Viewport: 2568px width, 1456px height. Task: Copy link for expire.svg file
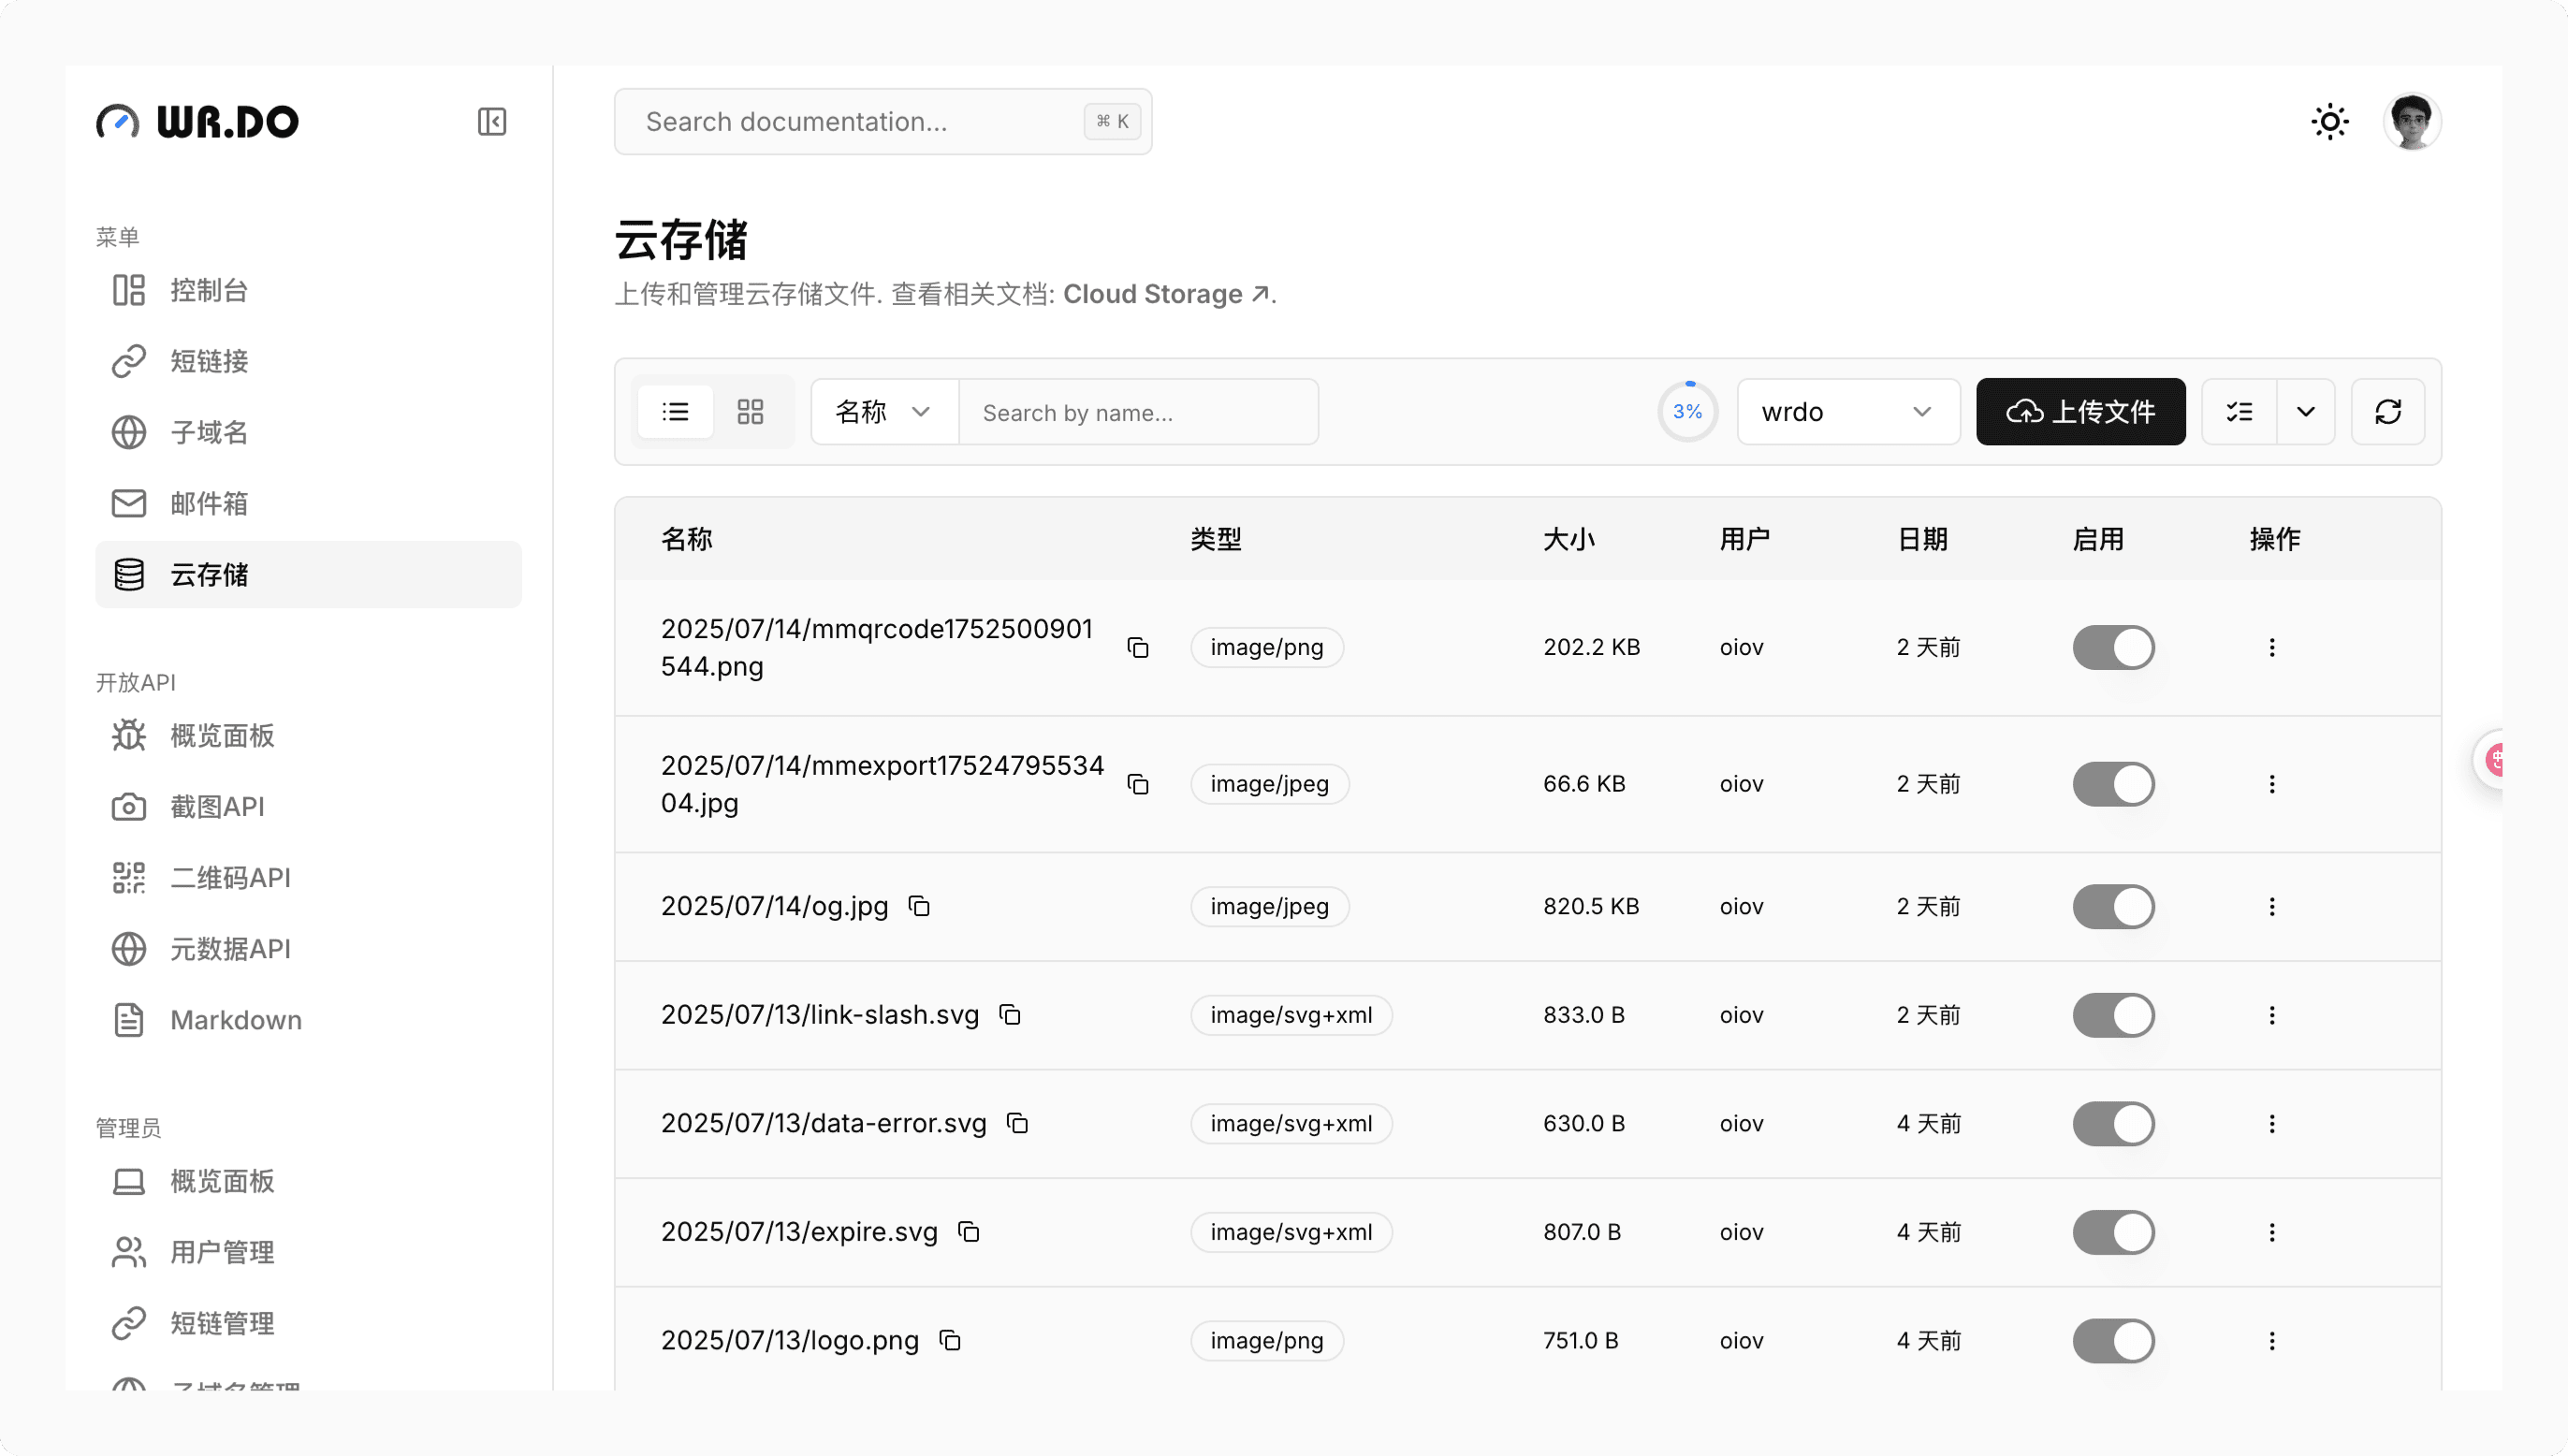point(968,1232)
